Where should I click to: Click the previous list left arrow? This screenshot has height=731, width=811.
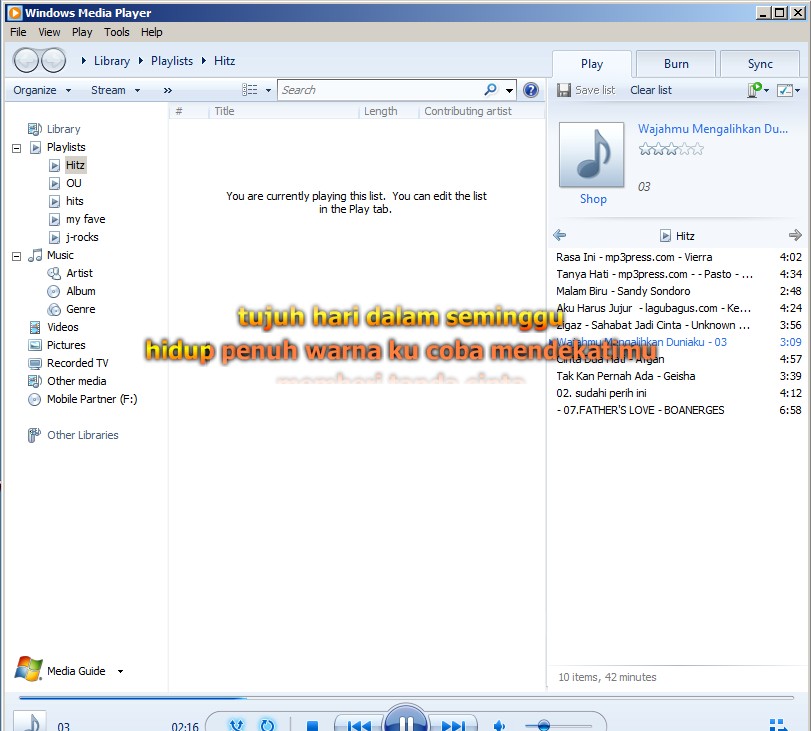pyautogui.click(x=559, y=235)
